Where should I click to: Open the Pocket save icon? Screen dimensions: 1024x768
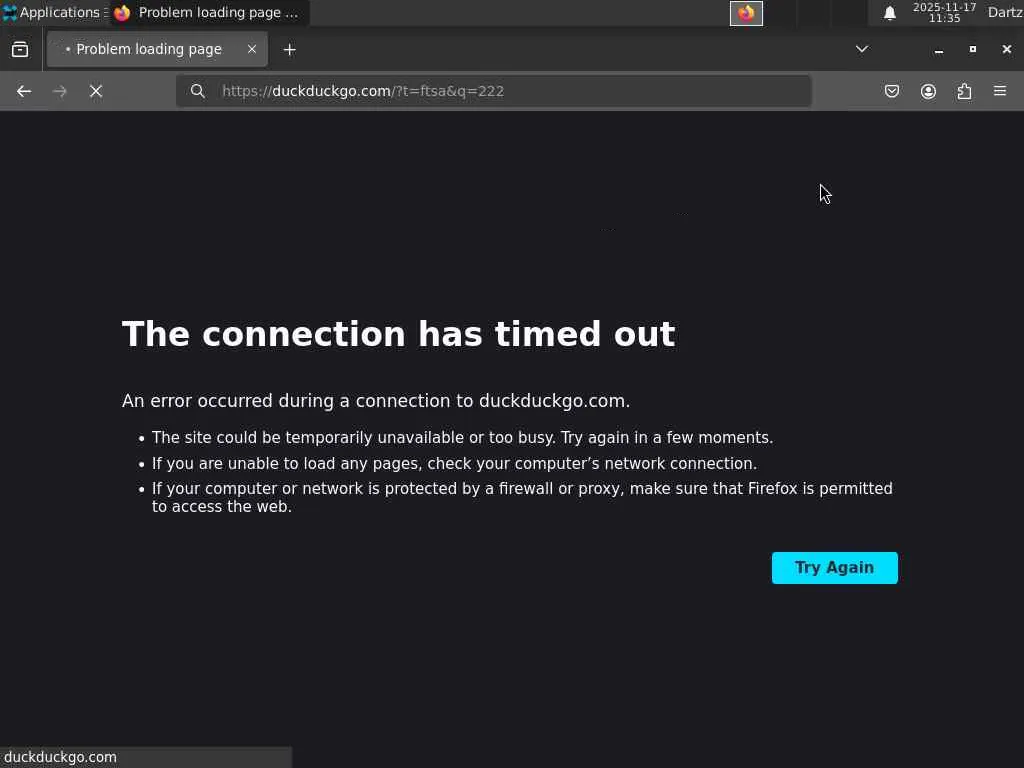(x=891, y=91)
